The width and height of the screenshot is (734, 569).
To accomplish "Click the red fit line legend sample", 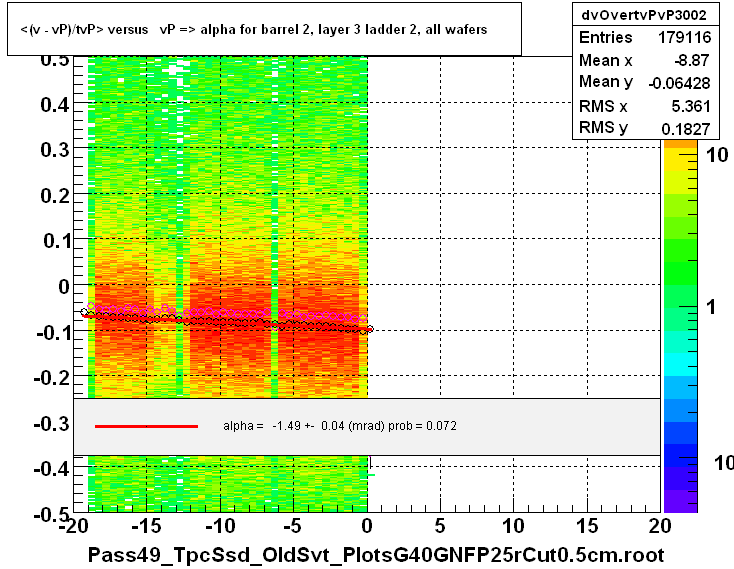I will tap(147, 426).
